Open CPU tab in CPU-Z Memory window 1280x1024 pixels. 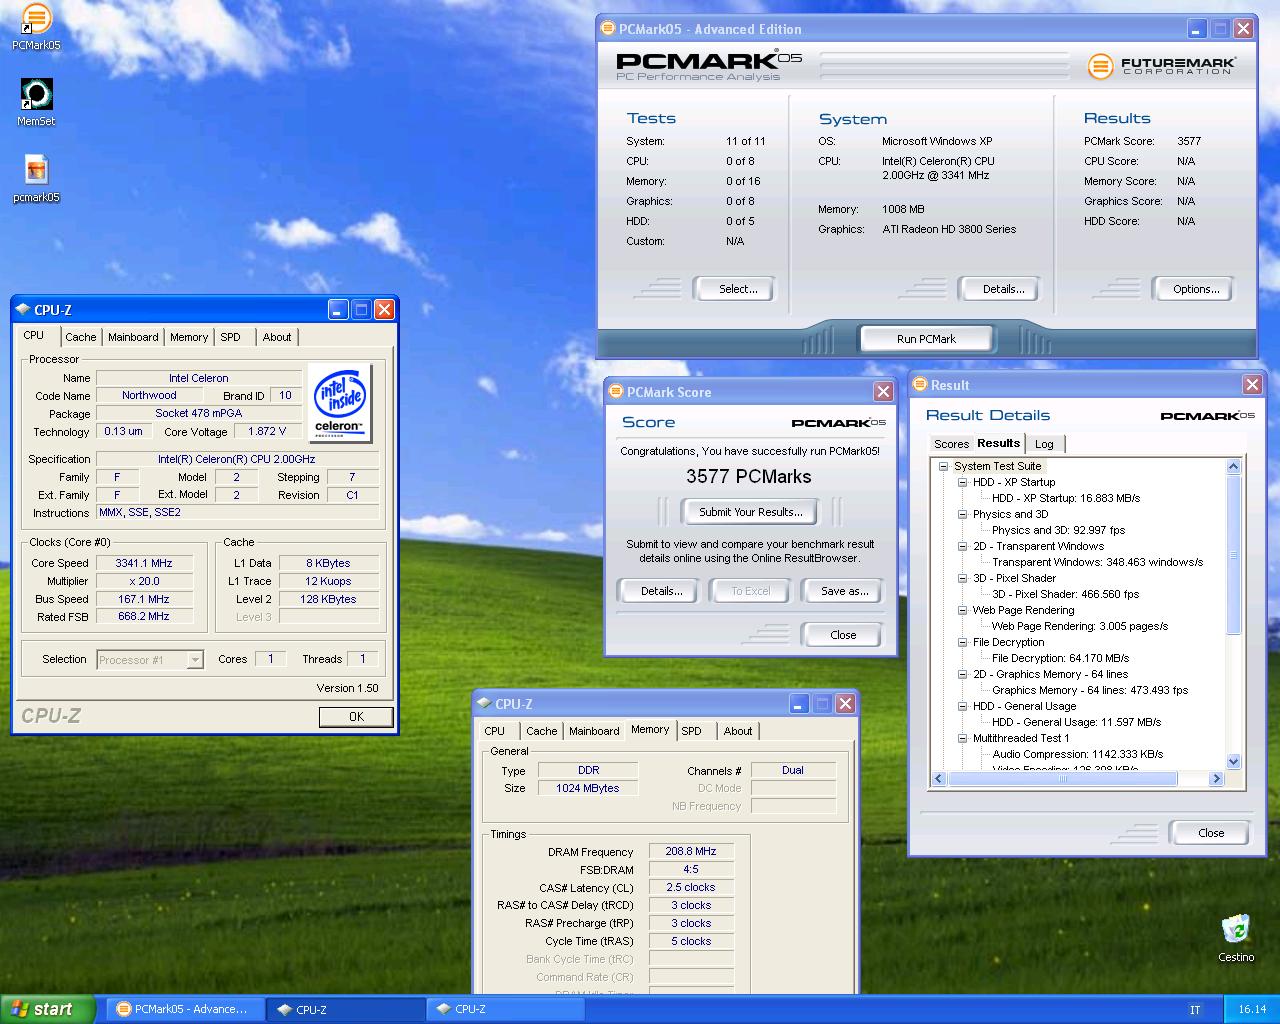coord(495,731)
